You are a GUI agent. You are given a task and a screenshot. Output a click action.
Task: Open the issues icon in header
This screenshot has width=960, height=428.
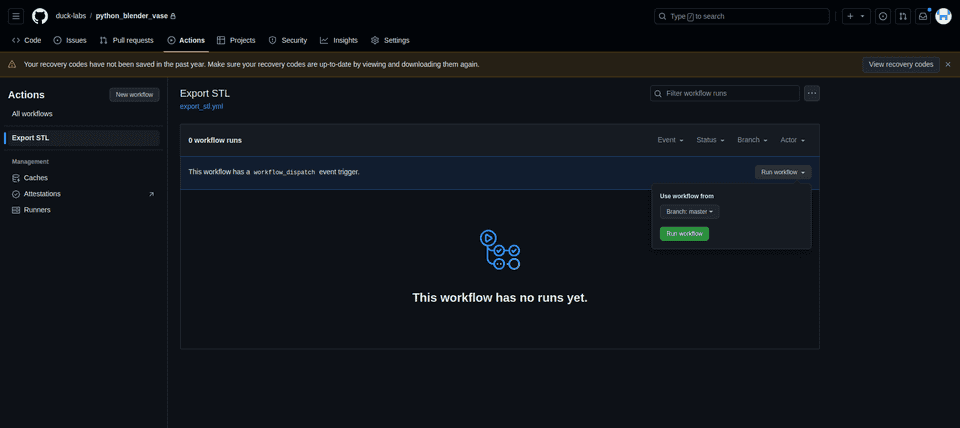[x=883, y=16]
